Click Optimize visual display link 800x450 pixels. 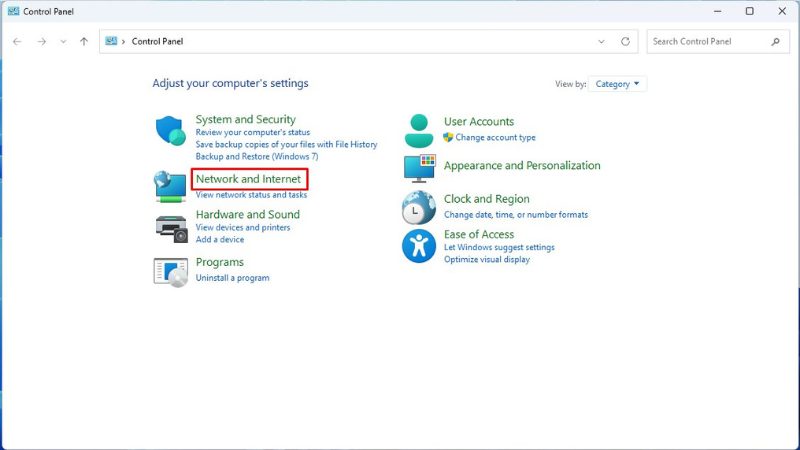[487, 259]
